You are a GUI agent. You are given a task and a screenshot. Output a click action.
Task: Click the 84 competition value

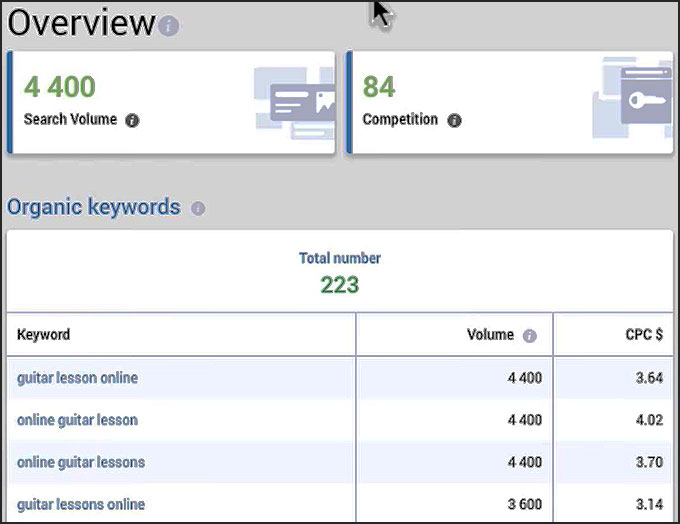(379, 87)
